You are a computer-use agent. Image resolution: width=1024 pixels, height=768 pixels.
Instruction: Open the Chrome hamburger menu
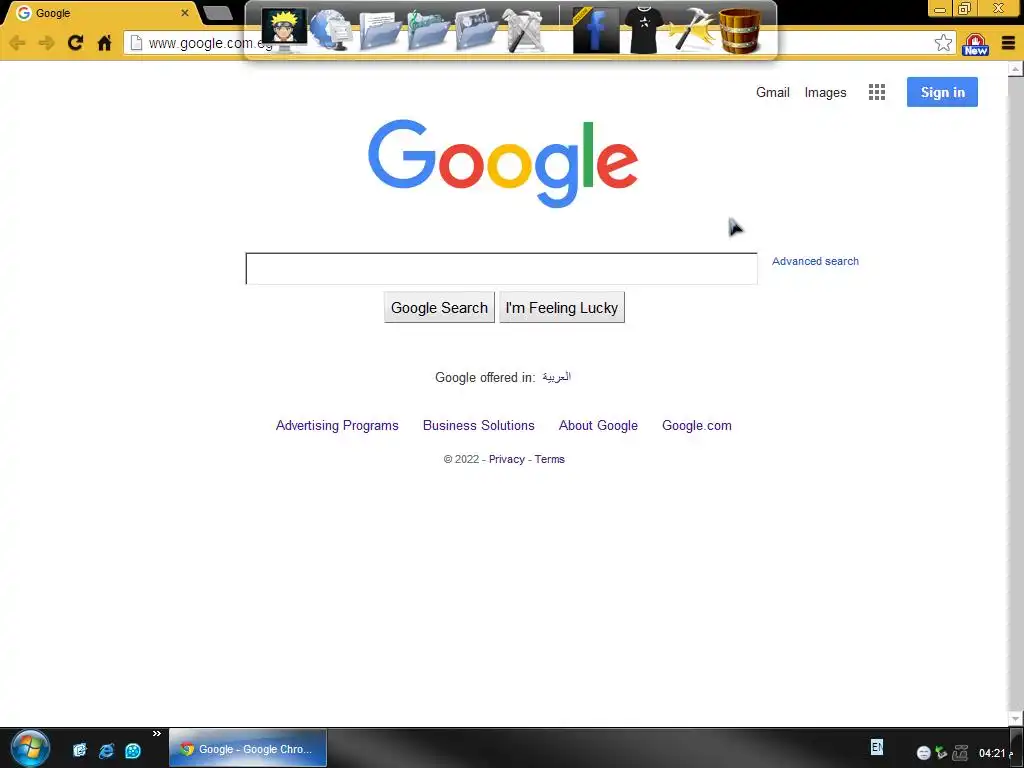tap(1008, 44)
